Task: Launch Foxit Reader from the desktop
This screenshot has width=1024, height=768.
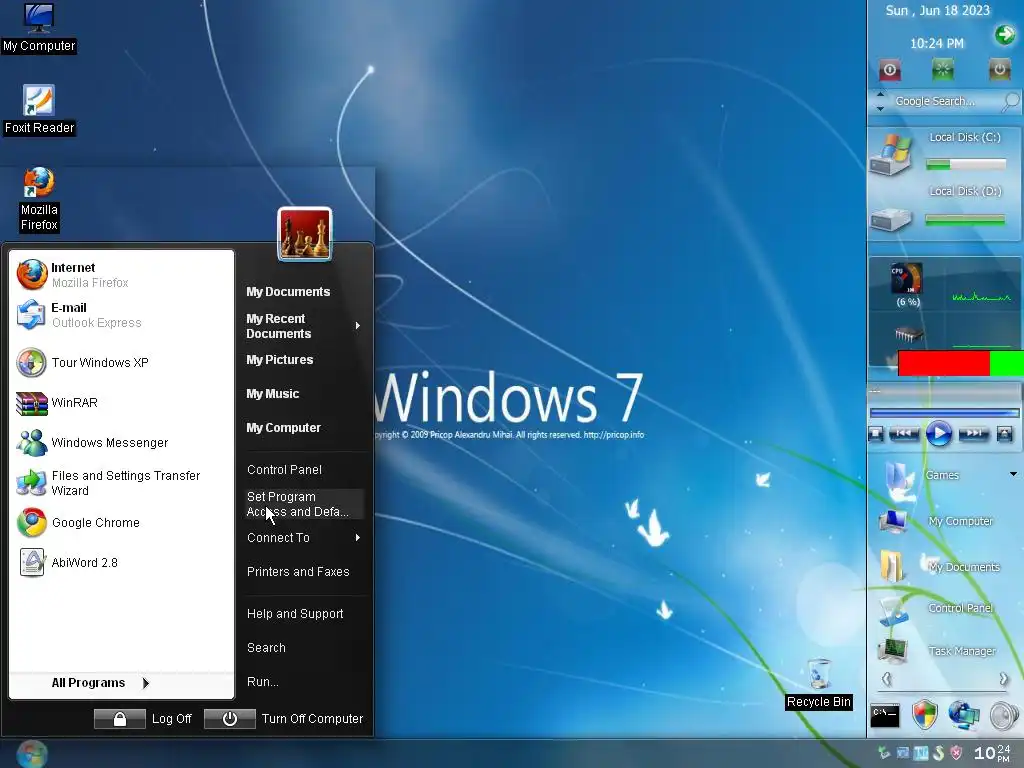Action: (39, 109)
